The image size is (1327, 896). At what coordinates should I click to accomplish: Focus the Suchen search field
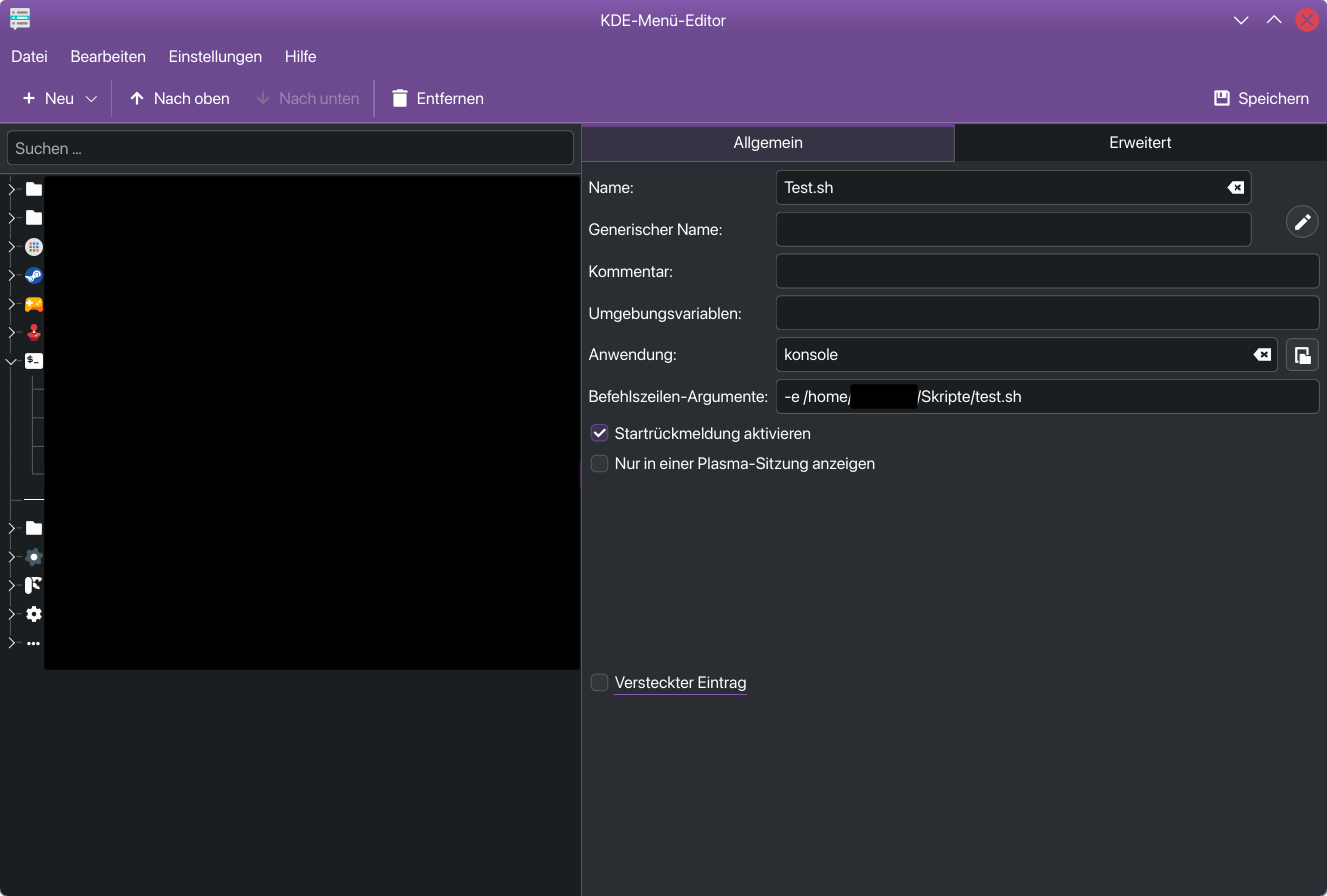coord(290,148)
